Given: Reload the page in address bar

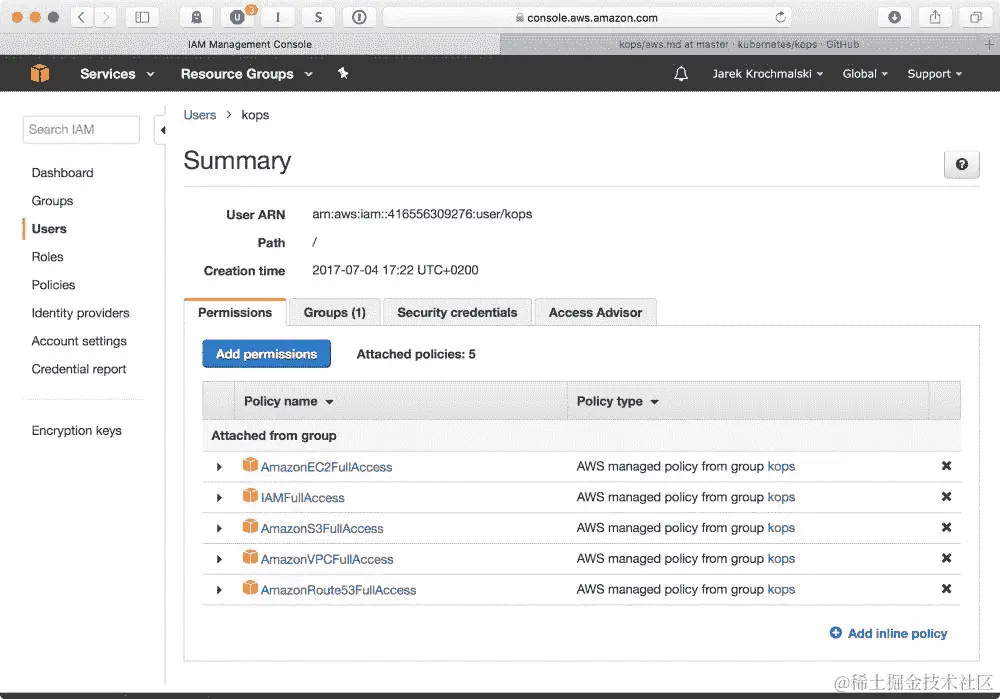Looking at the screenshot, I should click(780, 17).
